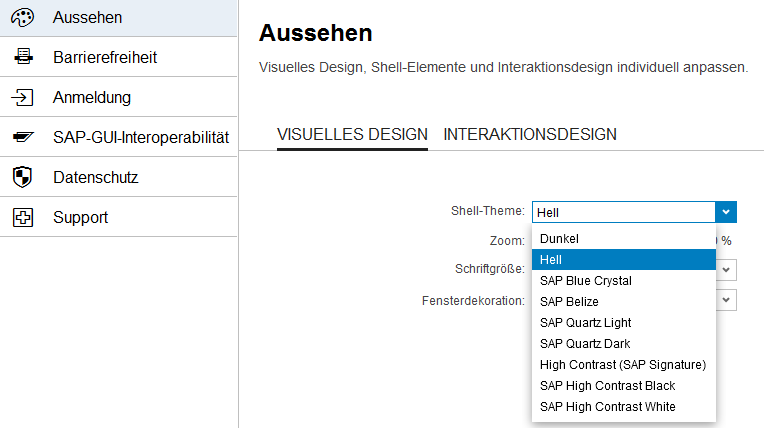764x428 pixels.
Task: Select High Contrast (SAP Signature) option
Action: tap(622, 365)
